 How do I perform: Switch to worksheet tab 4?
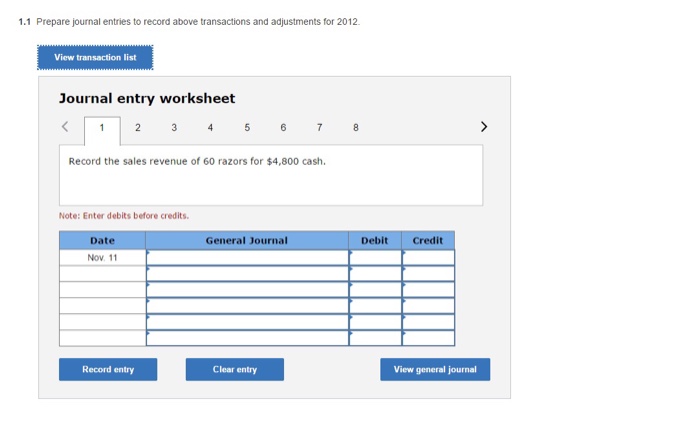[x=210, y=128]
